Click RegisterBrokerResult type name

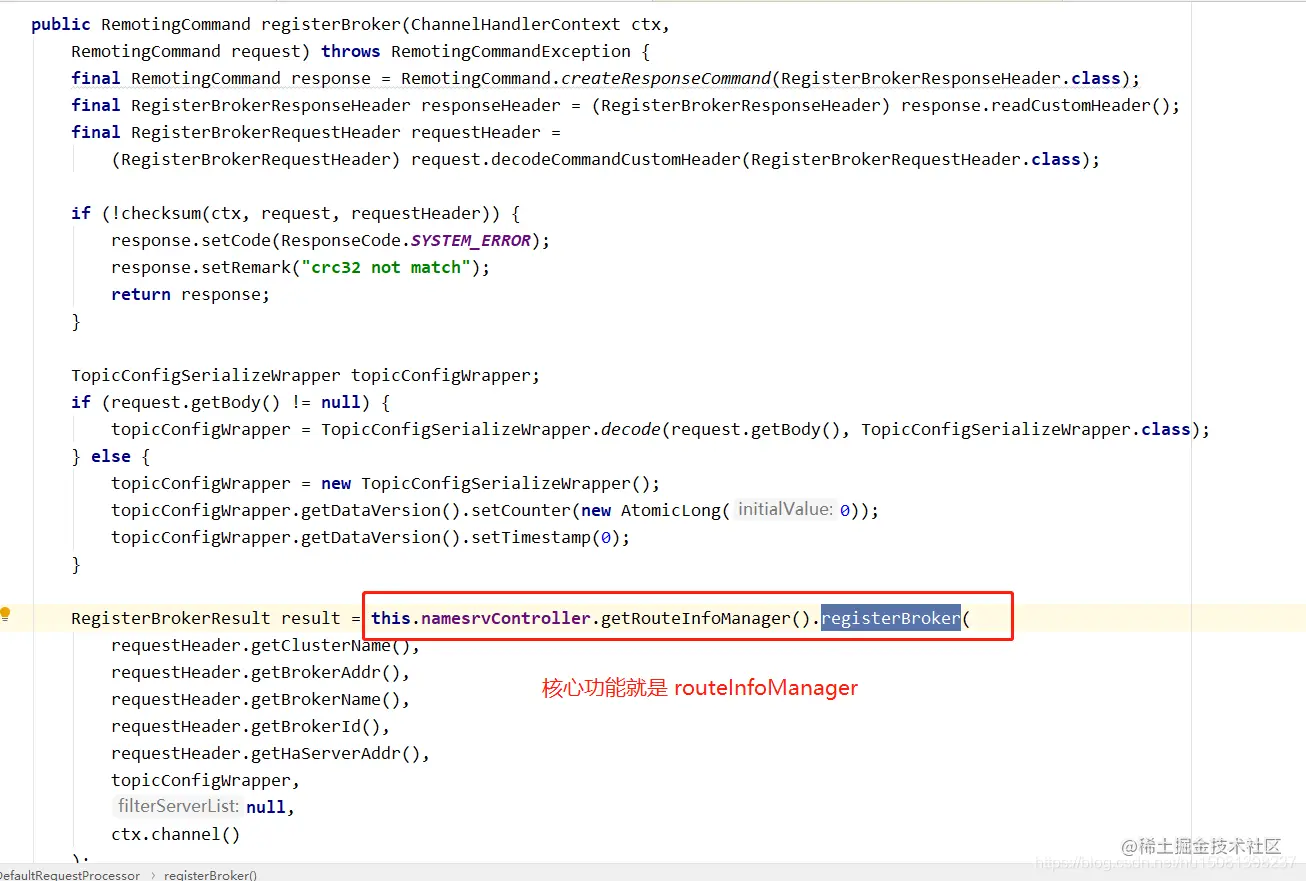(x=171, y=618)
